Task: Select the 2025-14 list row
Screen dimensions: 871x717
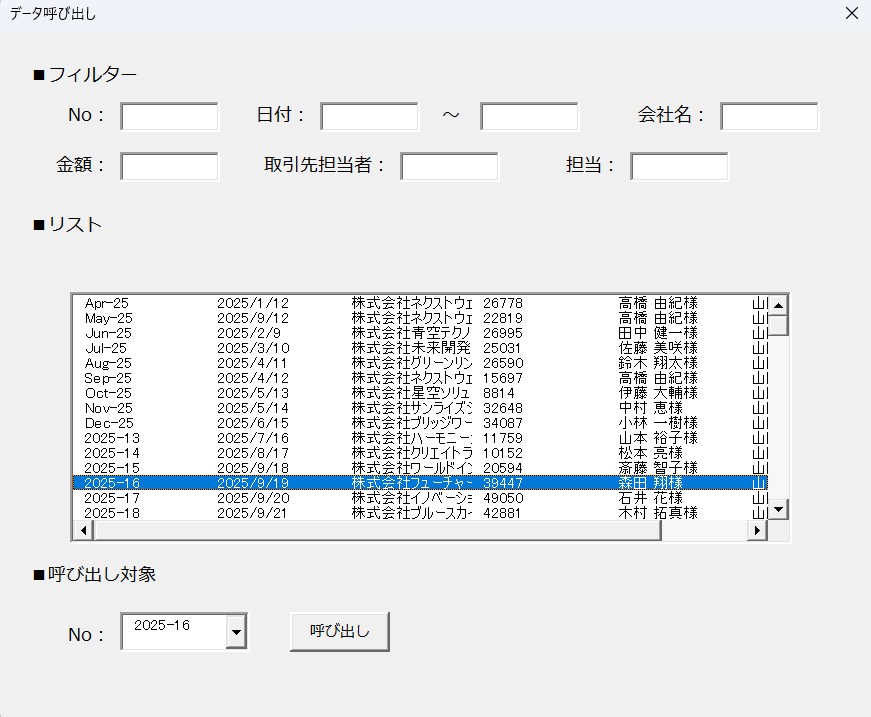Action: coord(420,453)
